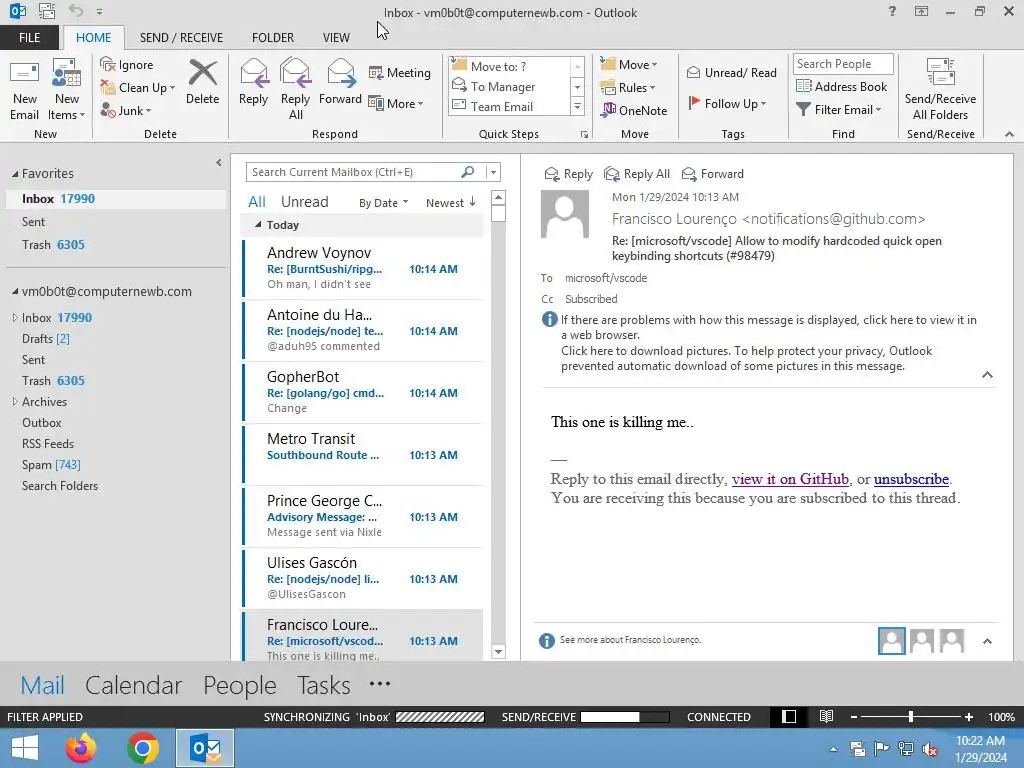Create a New Email message
This screenshot has width=1024, height=768.
pyautogui.click(x=24, y=90)
